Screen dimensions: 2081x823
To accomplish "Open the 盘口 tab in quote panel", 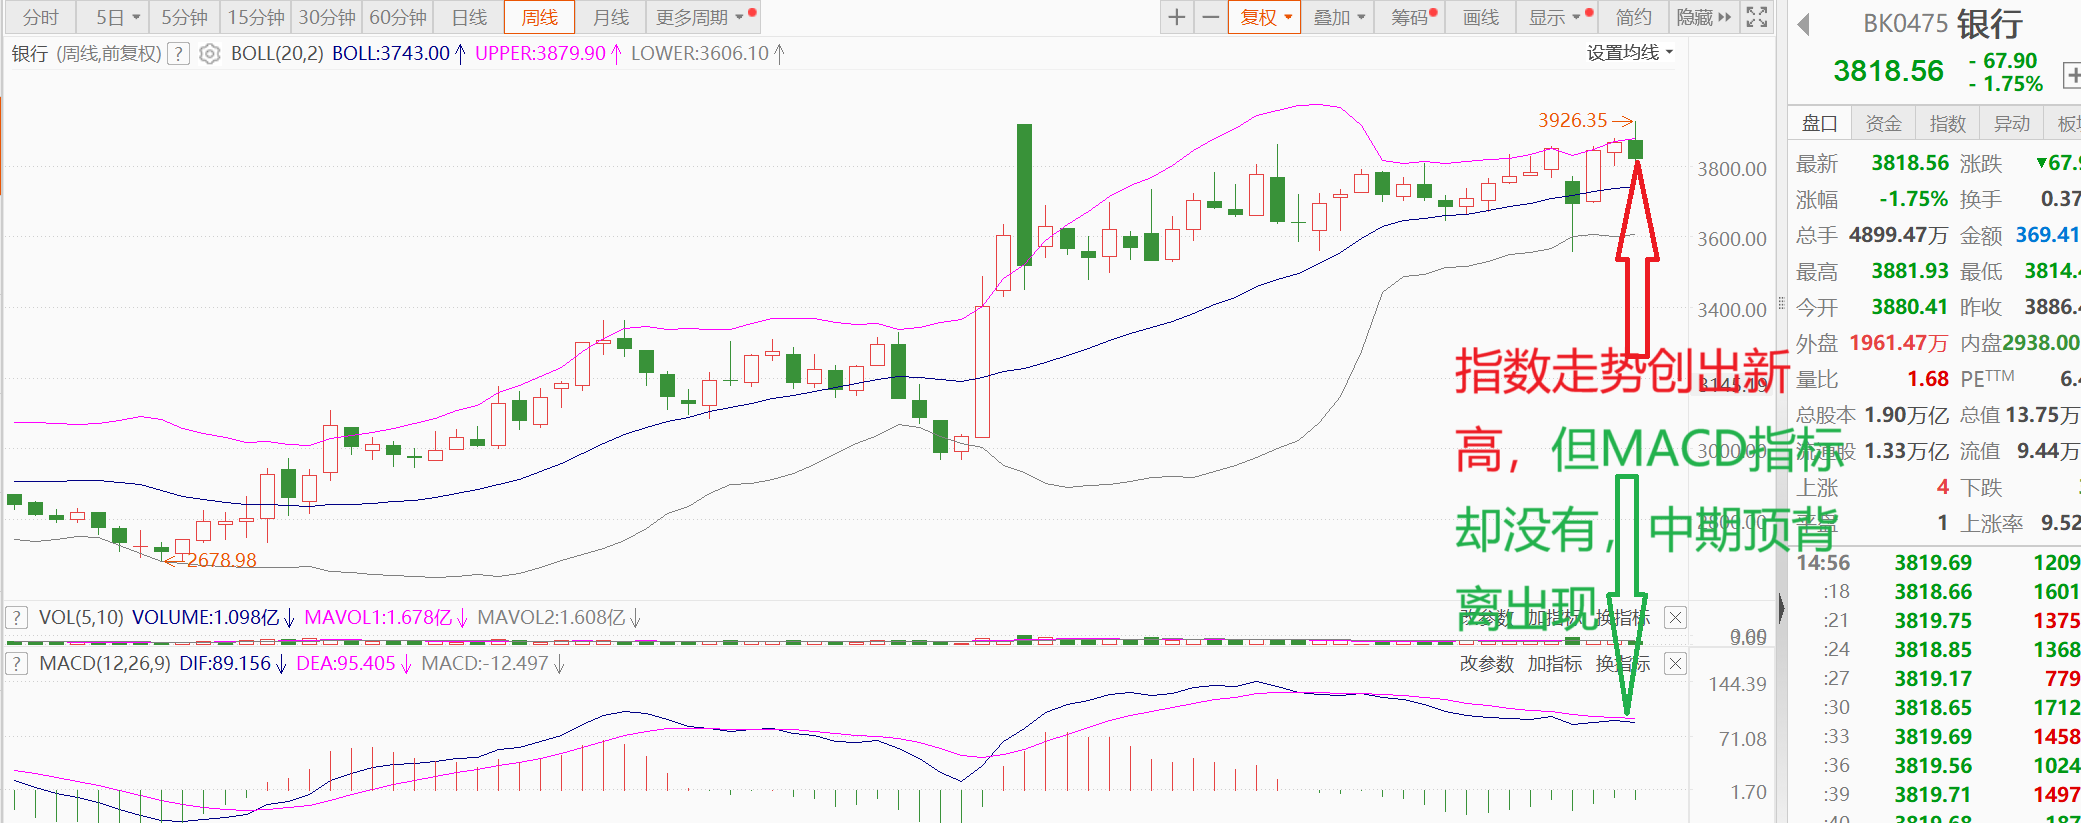I will (x=1819, y=123).
